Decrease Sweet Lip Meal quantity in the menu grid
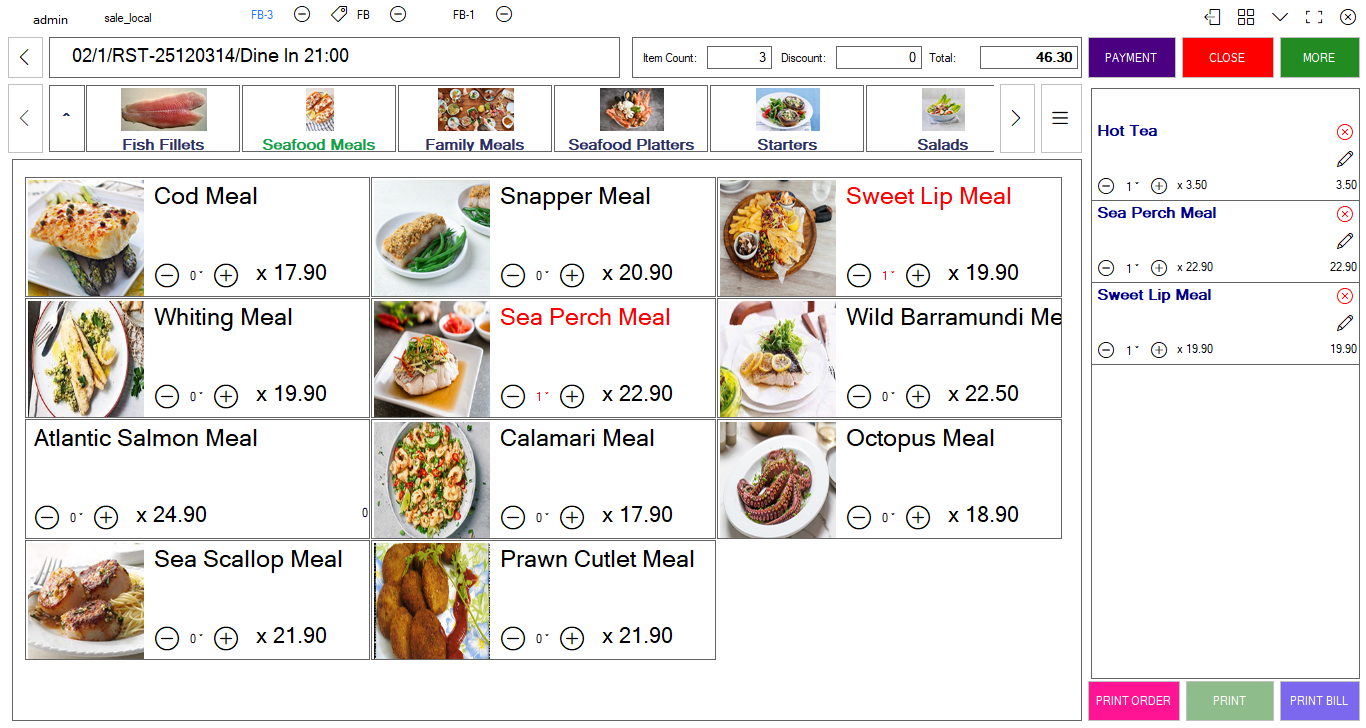This screenshot has width=1366, height=728. (859, 275)
